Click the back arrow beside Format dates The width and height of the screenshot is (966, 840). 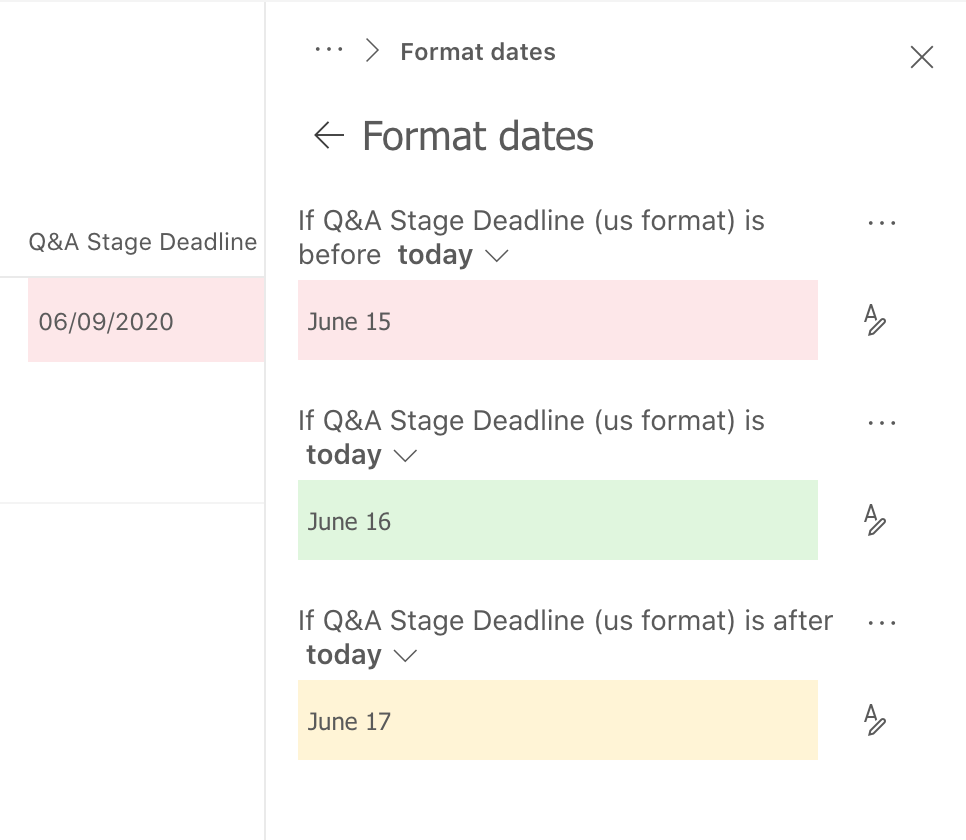coord(329,135)
